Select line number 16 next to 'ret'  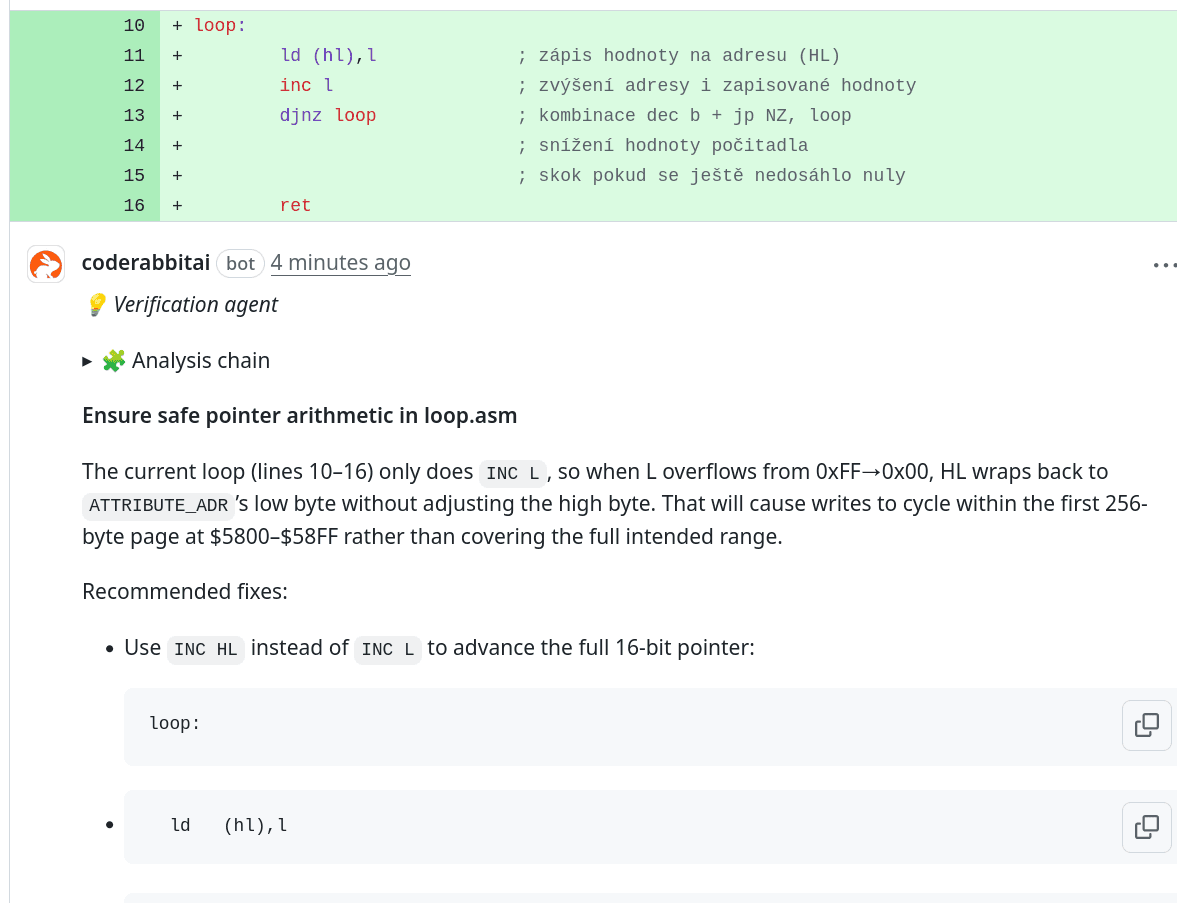click(x=133, y=205)
